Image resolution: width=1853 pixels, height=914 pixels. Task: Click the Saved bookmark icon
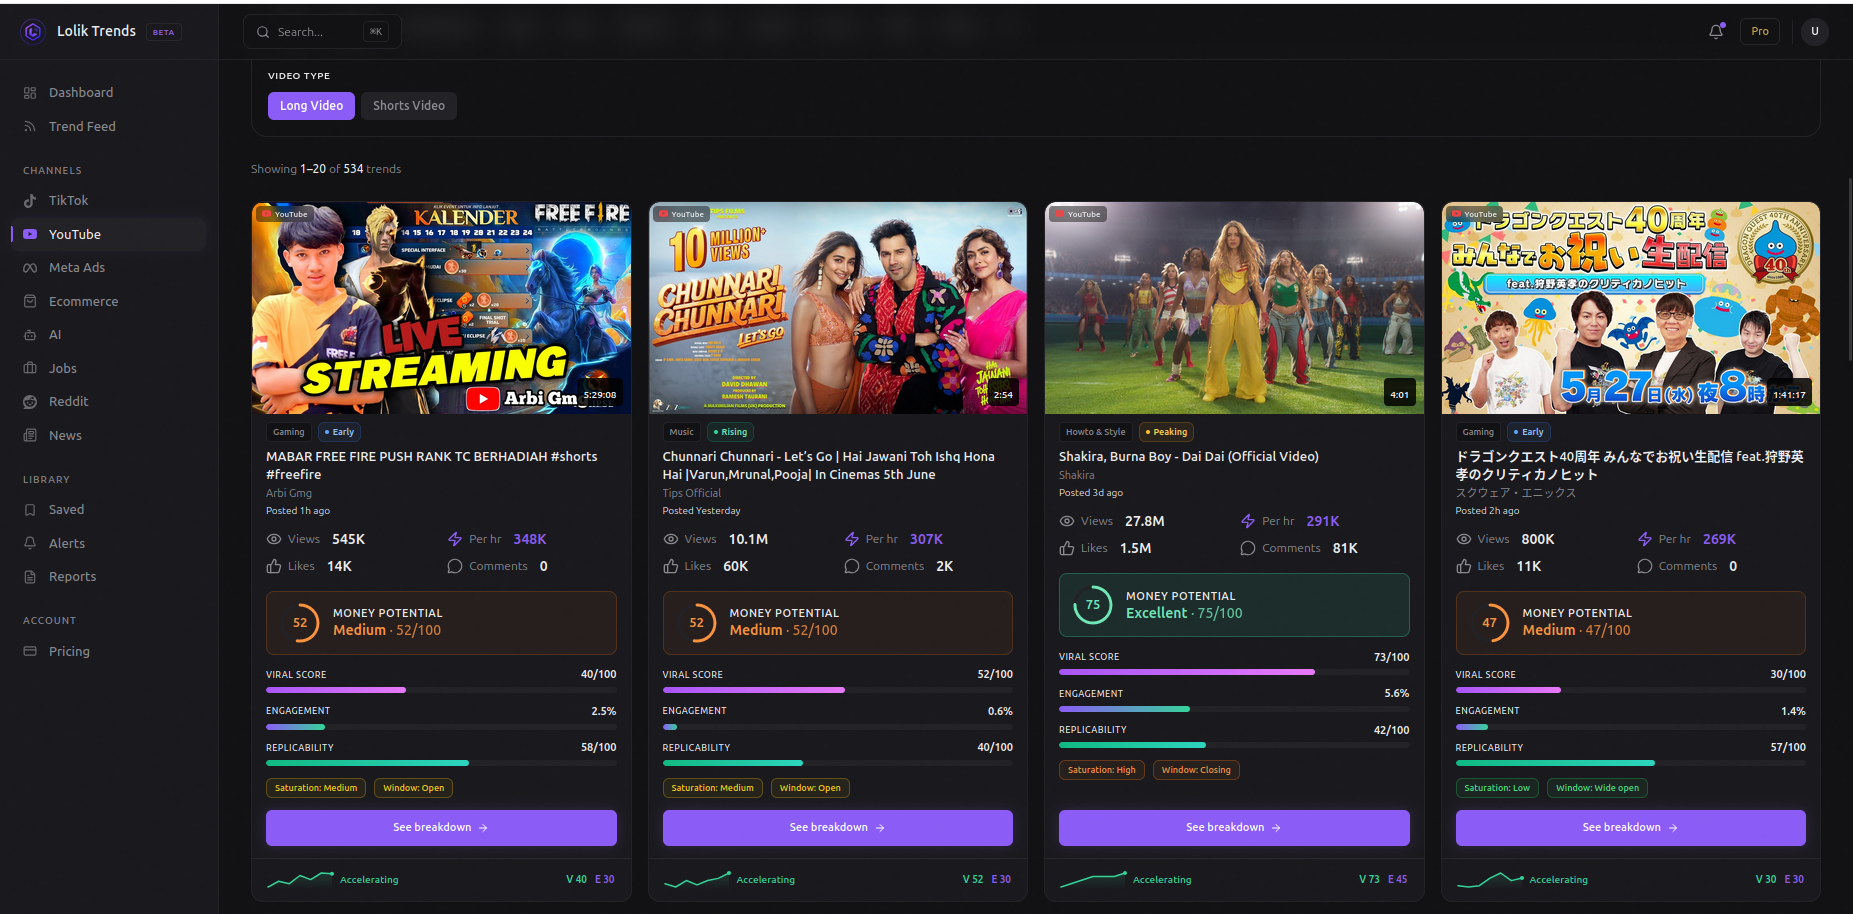coord(30,510)
